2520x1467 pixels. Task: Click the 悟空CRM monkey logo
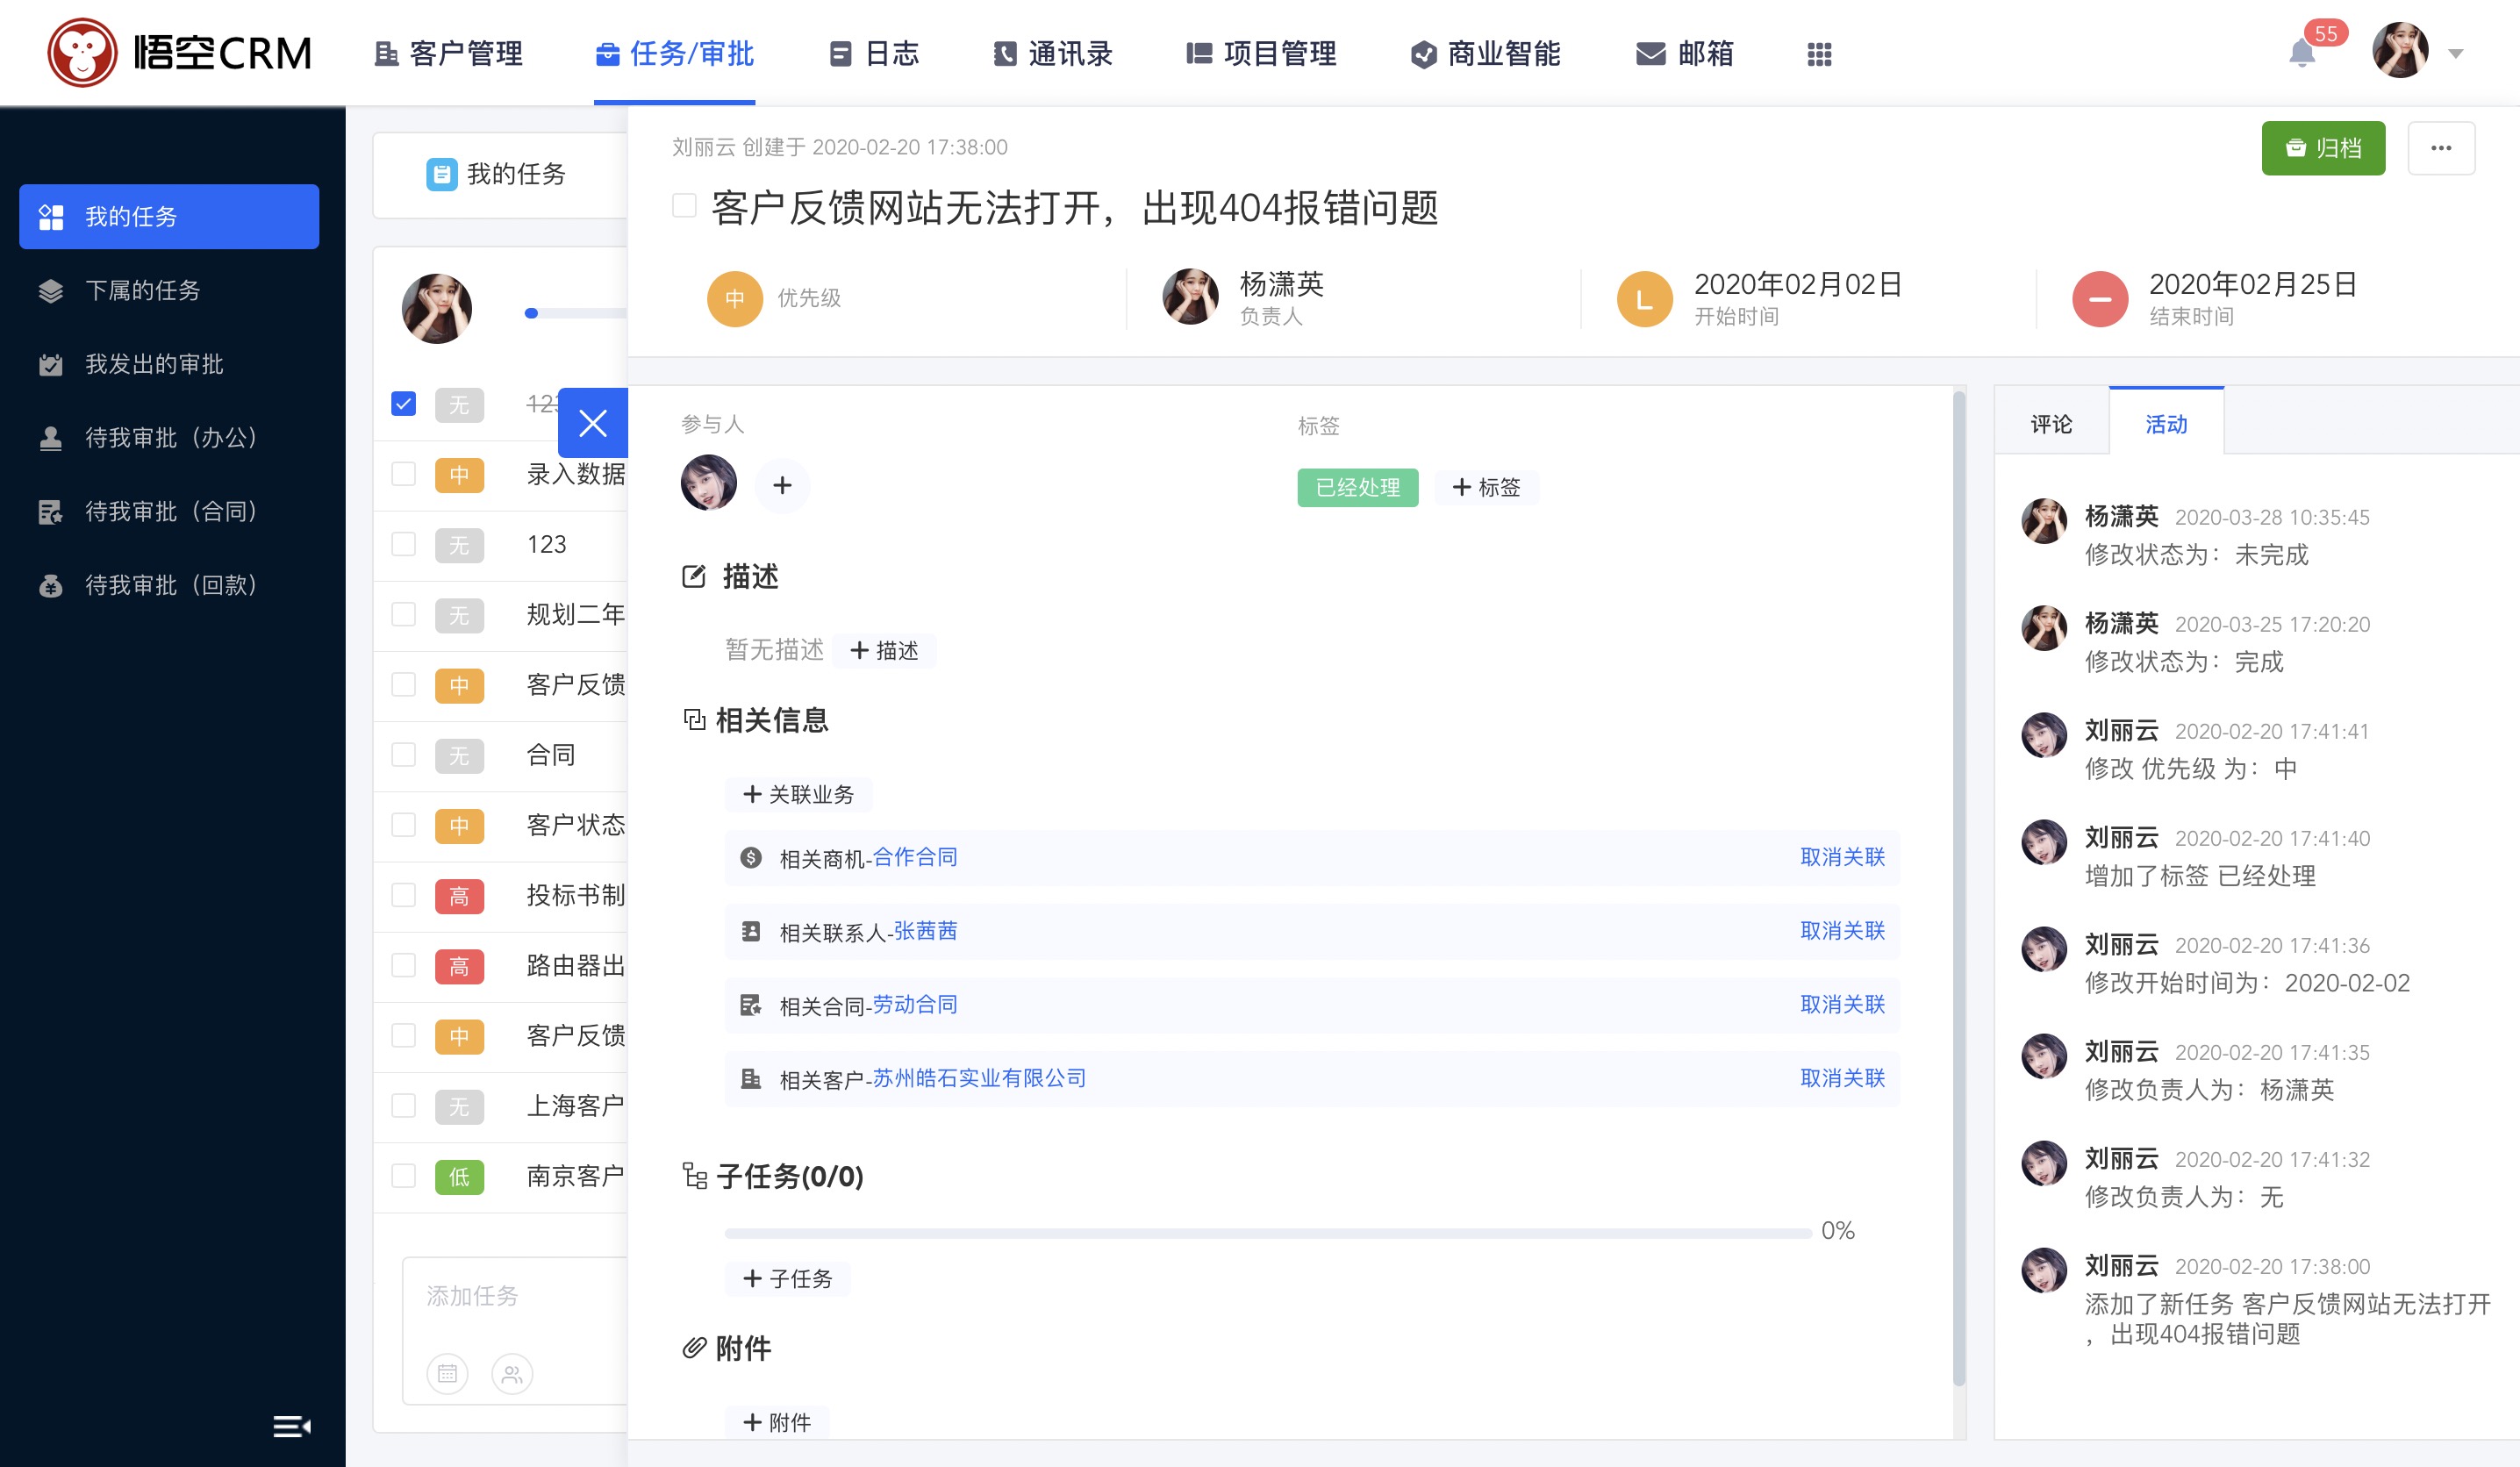(82, 53)
